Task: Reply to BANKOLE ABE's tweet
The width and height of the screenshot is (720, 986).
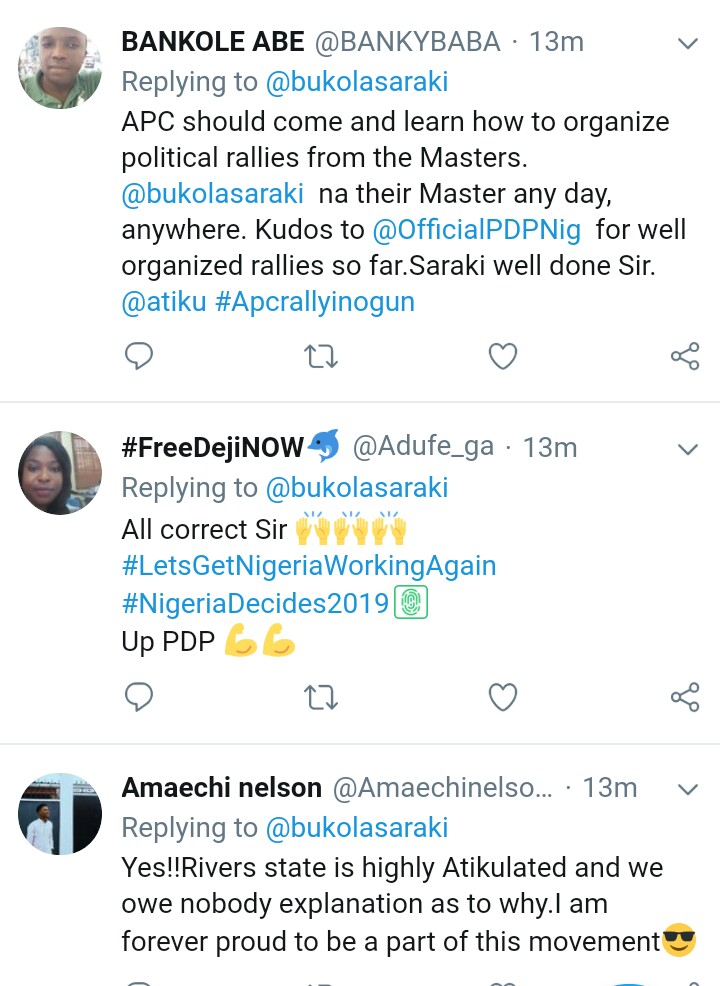Action: (x=139, y=356)
